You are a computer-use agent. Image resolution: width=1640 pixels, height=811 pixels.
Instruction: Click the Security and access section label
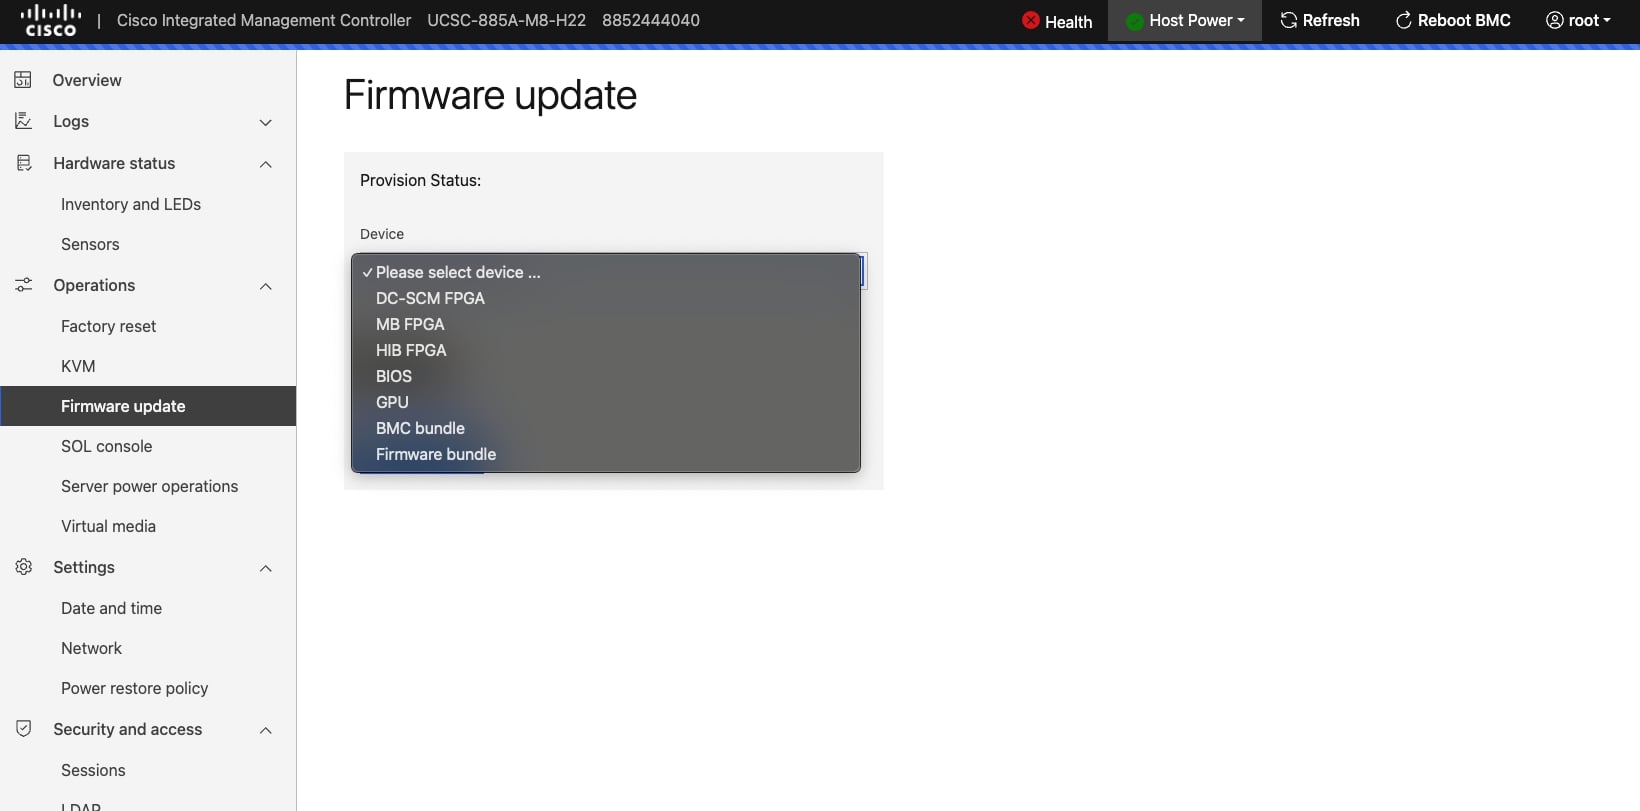coord(128,729)
